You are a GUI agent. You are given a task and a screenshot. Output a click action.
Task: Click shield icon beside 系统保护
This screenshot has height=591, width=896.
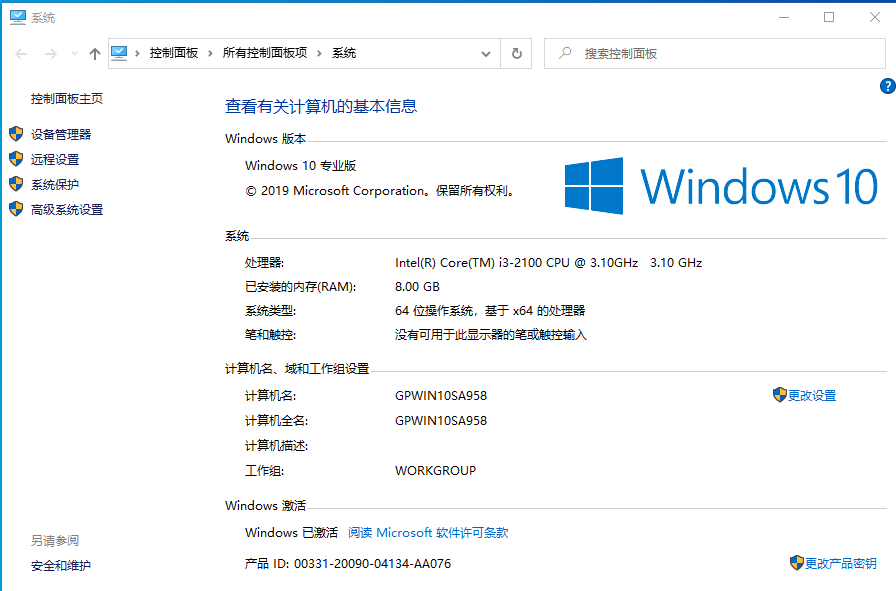(x=16, y=184)
